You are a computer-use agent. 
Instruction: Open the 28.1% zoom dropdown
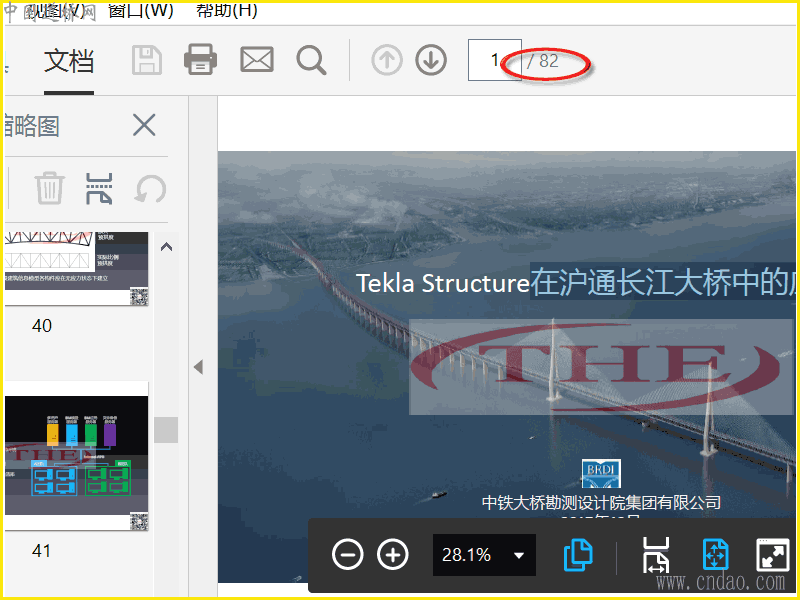click(x=484, y=555)
